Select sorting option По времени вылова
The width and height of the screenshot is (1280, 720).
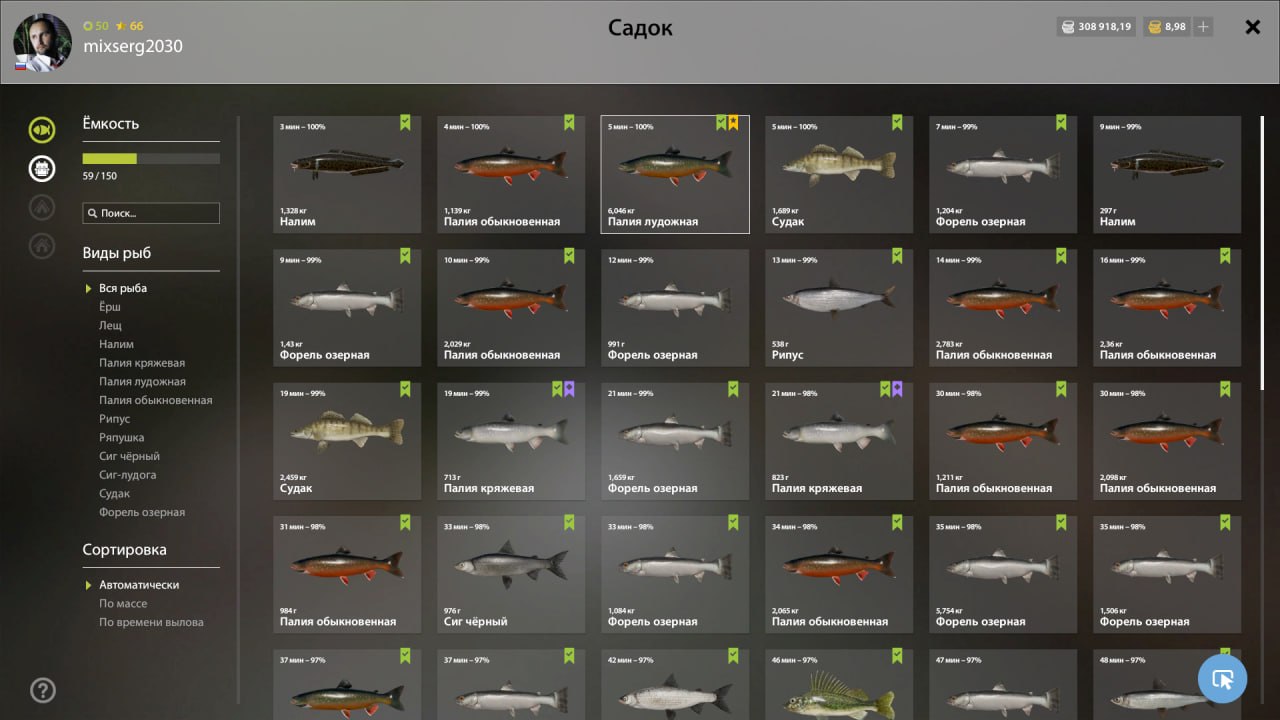click(x=151, y=622)
